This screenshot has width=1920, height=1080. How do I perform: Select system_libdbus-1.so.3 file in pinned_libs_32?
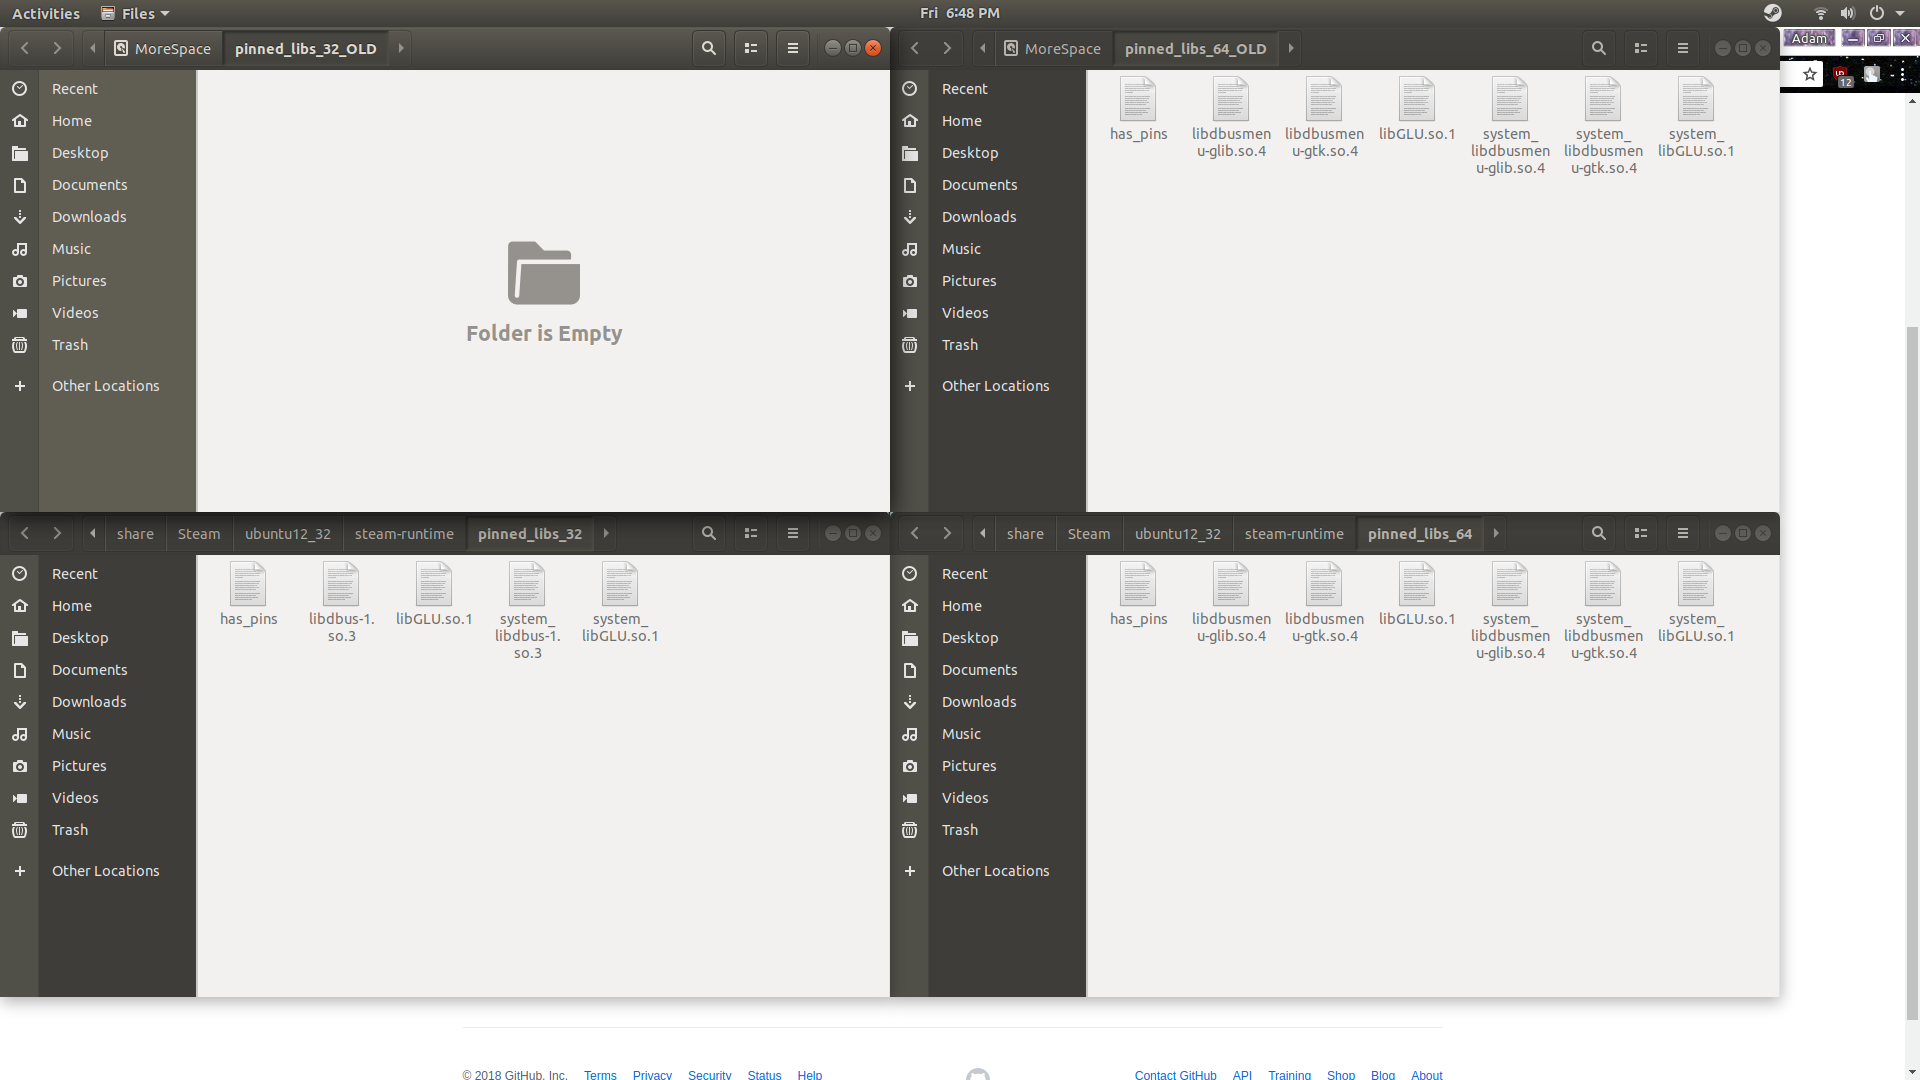[527, 611]
